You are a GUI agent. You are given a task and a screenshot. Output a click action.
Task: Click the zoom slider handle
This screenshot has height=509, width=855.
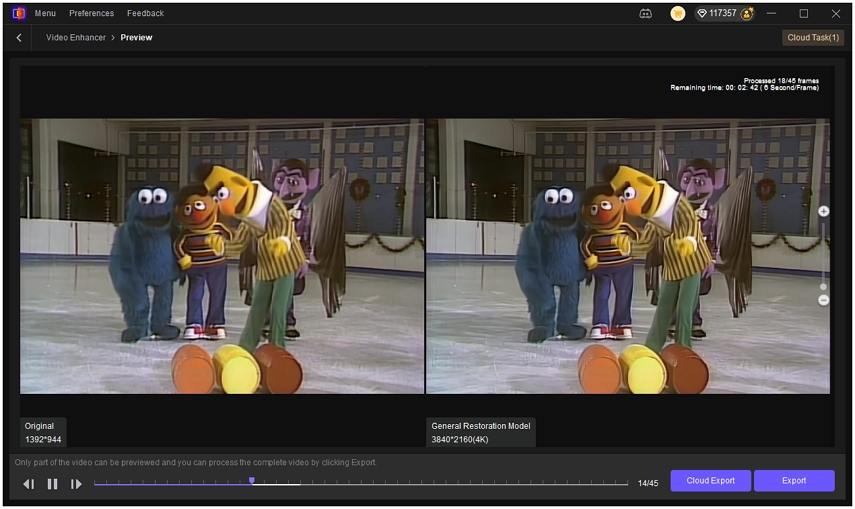click(x=823, y=286)
